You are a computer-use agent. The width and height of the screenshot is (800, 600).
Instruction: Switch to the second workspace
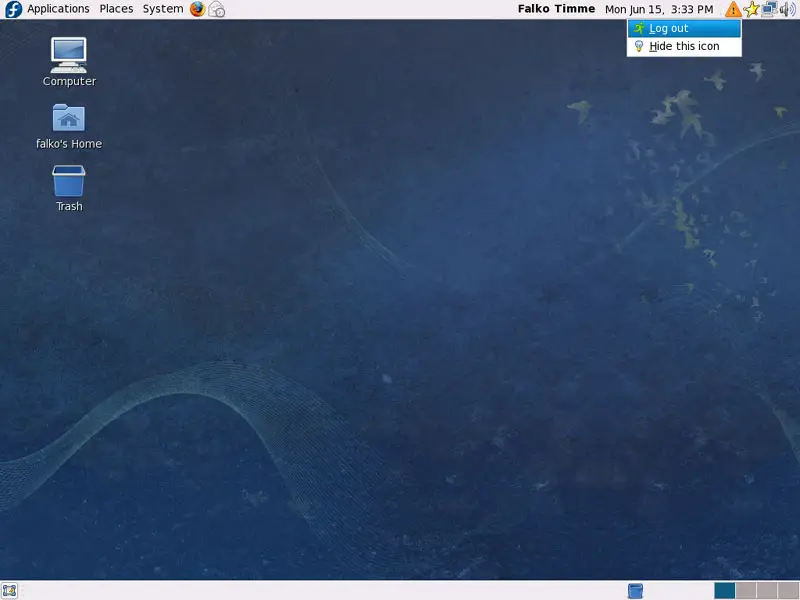pyautogui.click(x=745, y=590)
